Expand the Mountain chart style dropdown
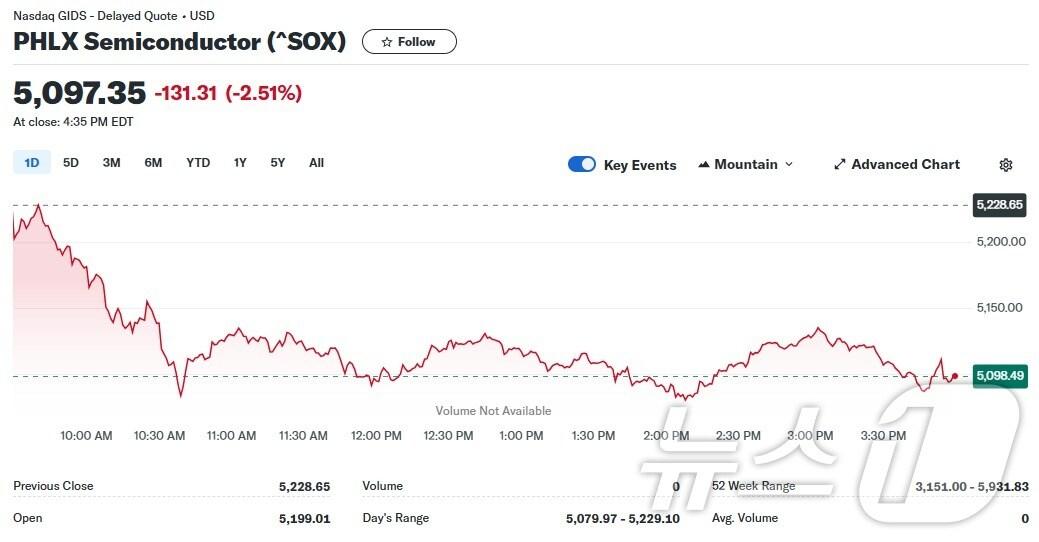Image resolution: width=1039 pixels, height=542 pixels. pyautogui.click(x=789, y=165)
